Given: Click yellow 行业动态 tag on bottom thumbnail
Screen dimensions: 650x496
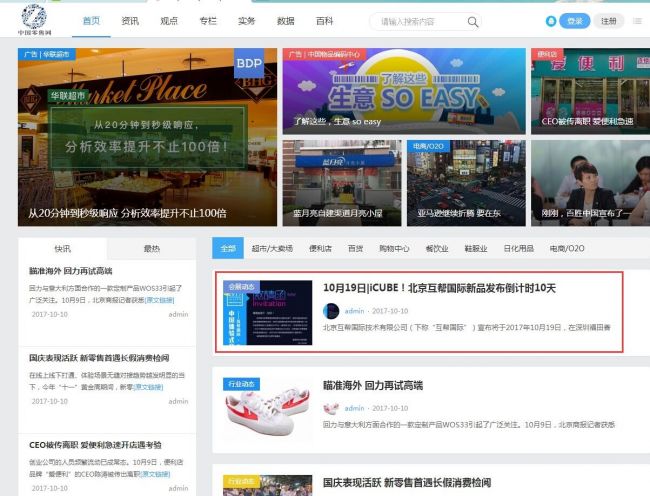Looking at the screenshot, I should click(241, 481).
